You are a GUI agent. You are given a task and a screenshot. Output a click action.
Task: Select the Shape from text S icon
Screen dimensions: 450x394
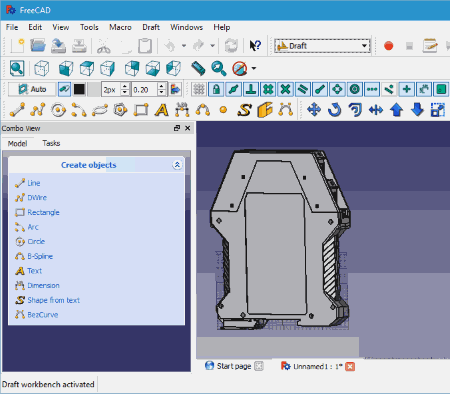point(244,110)
